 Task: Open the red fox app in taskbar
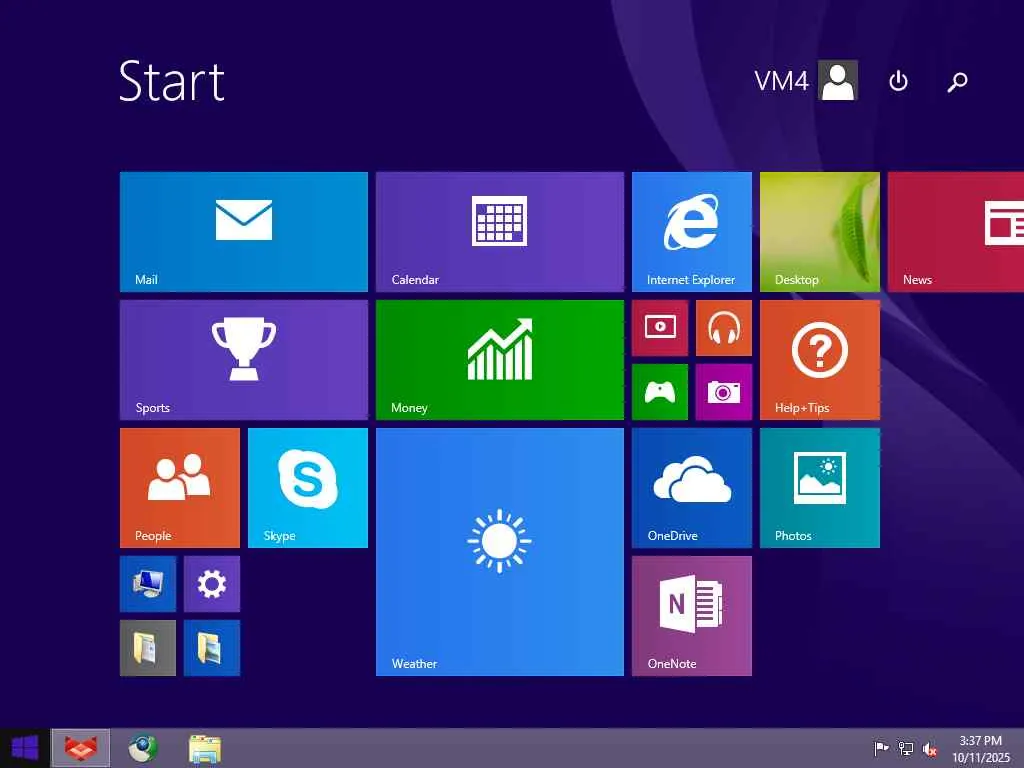pyautogui.click(x=81, y=748)
